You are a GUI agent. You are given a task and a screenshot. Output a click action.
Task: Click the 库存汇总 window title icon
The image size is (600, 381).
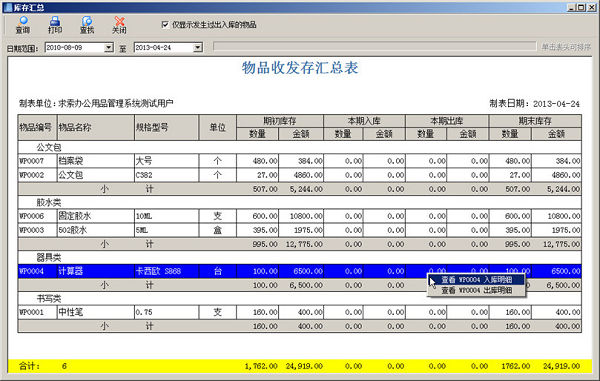point(8,7)
